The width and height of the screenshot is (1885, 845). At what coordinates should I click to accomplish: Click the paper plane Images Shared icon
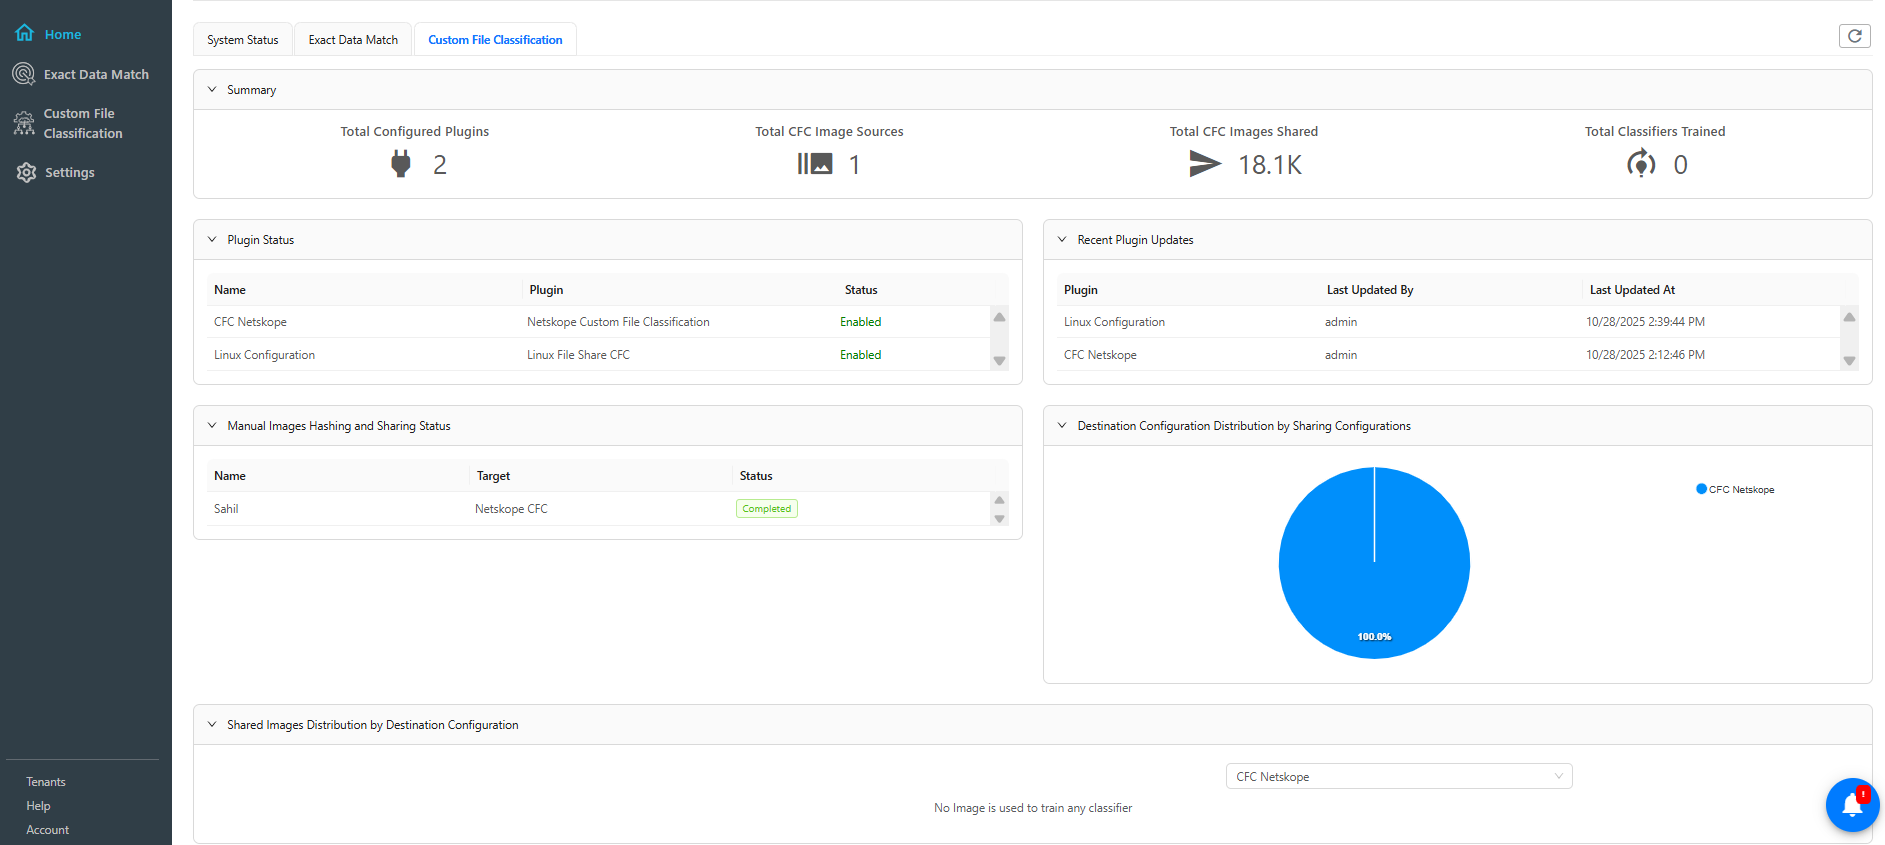pyautogui.click(x=1205, y=164)
